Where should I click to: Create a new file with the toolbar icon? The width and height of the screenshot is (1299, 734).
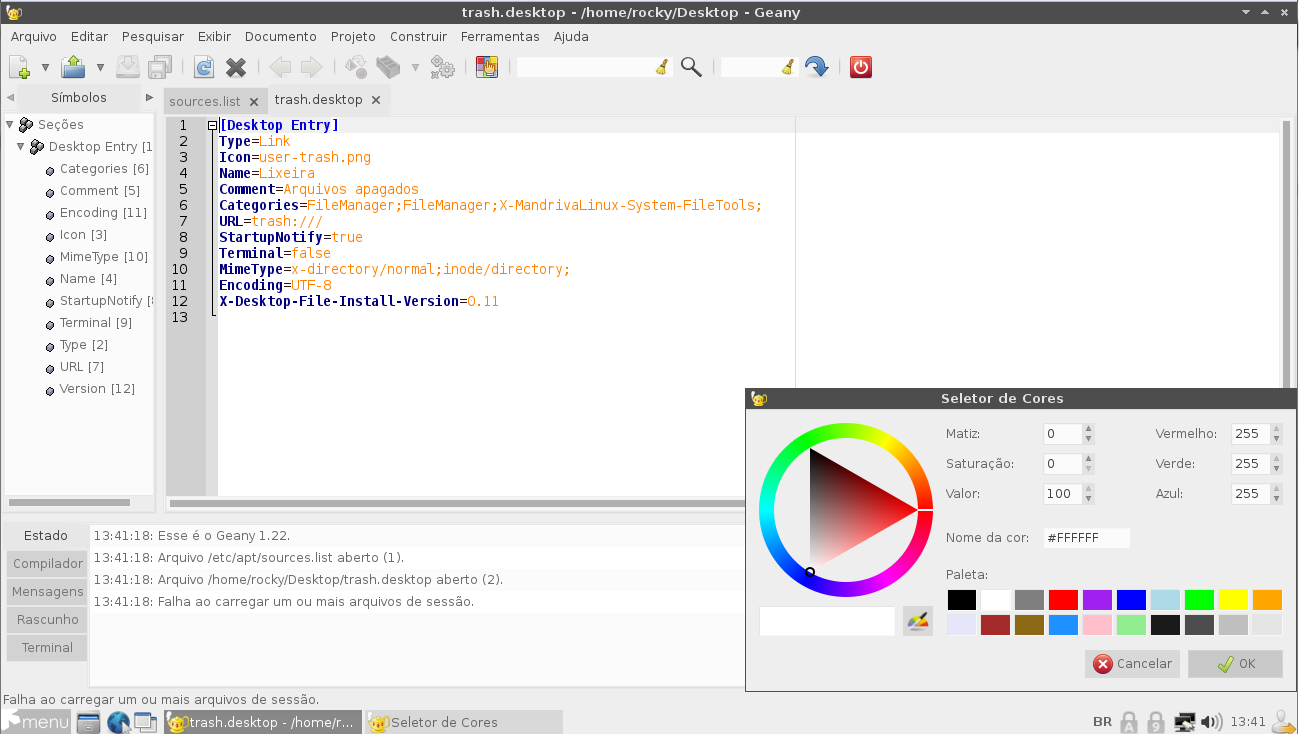pos(19,67)
